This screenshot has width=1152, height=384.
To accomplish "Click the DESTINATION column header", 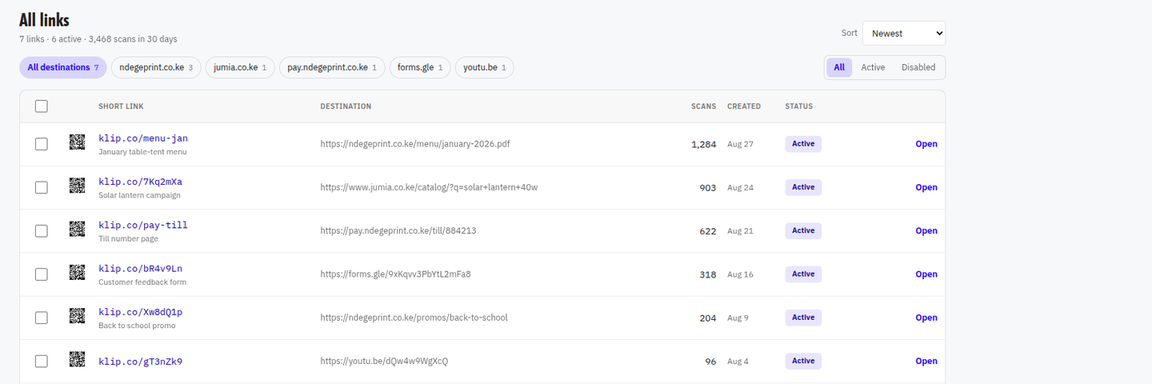I will point(345,106).
